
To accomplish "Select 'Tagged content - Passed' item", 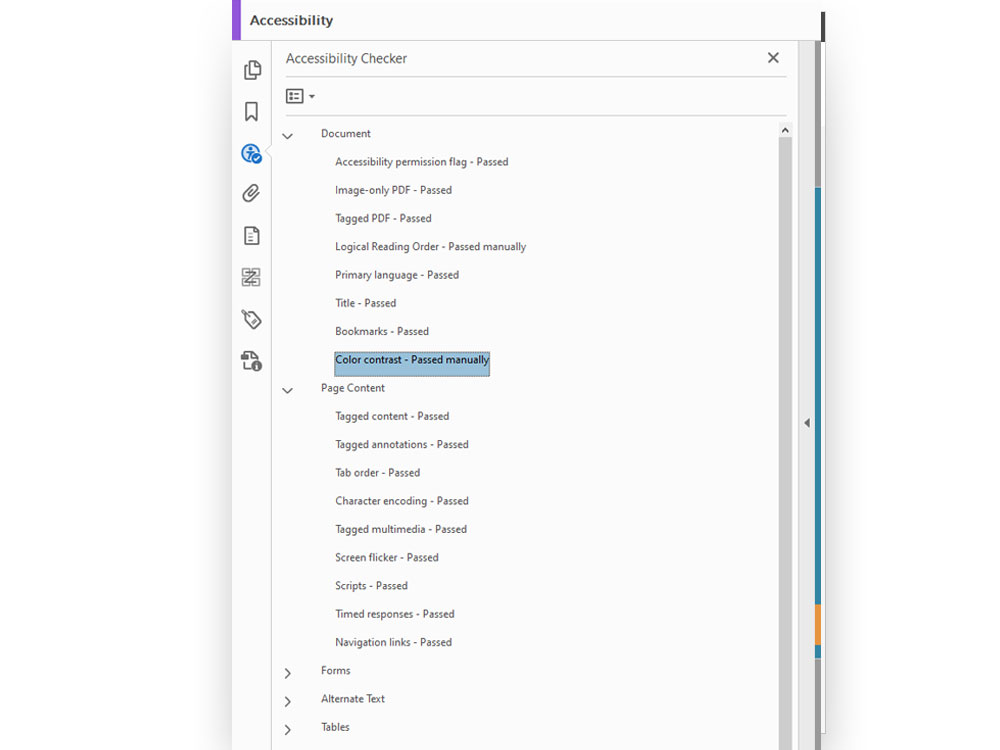I will point(392,416).
